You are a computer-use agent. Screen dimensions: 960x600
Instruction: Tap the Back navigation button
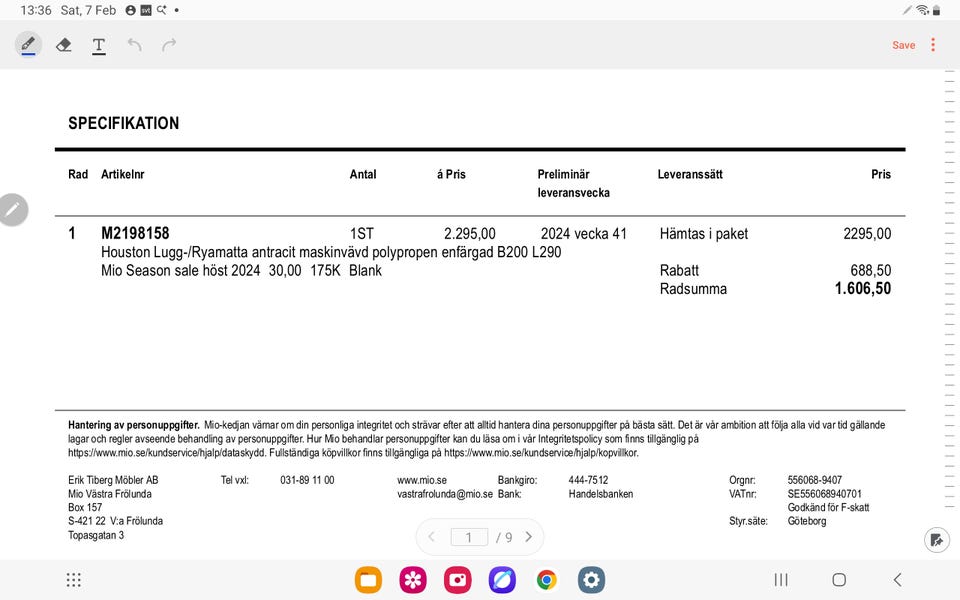click(x=898, y=580)
